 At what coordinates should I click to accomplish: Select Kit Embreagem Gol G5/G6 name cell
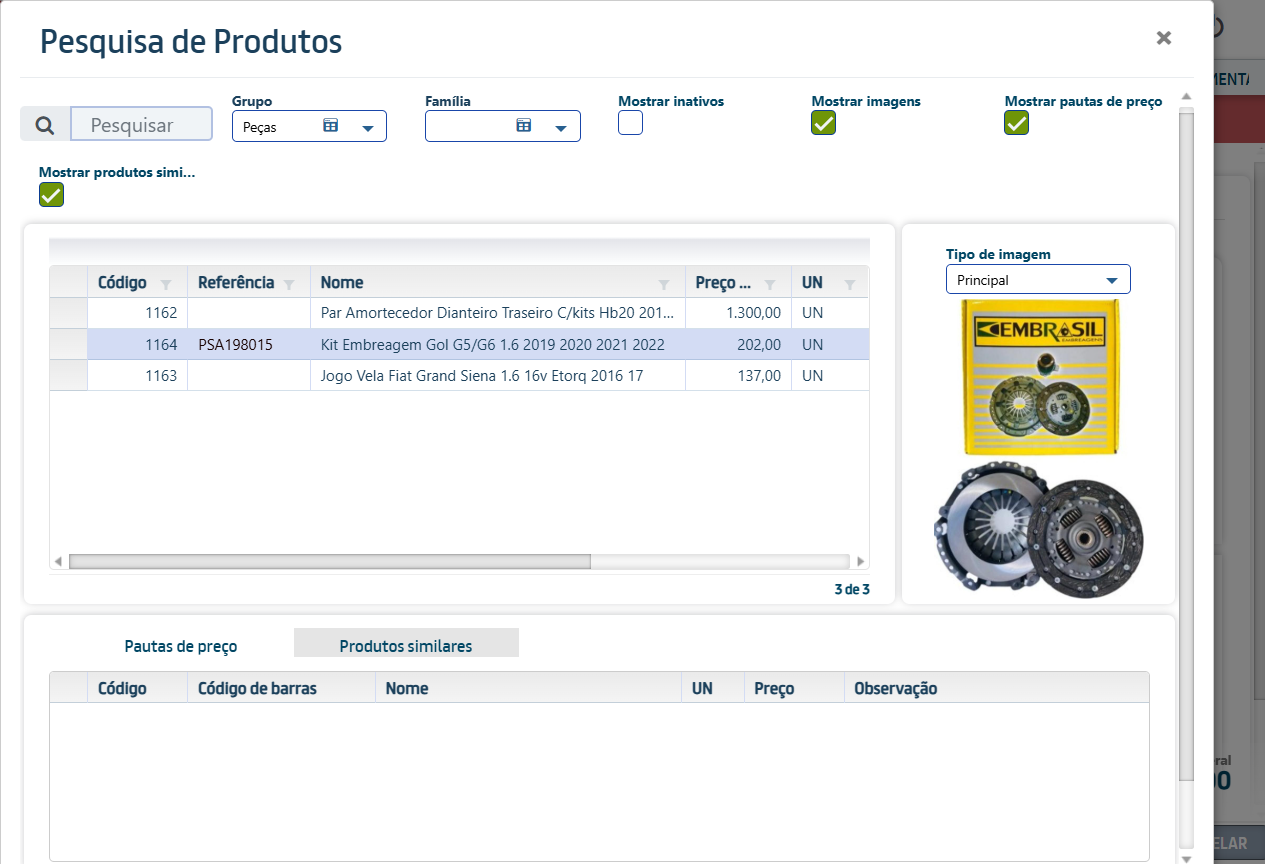[497, 345]
